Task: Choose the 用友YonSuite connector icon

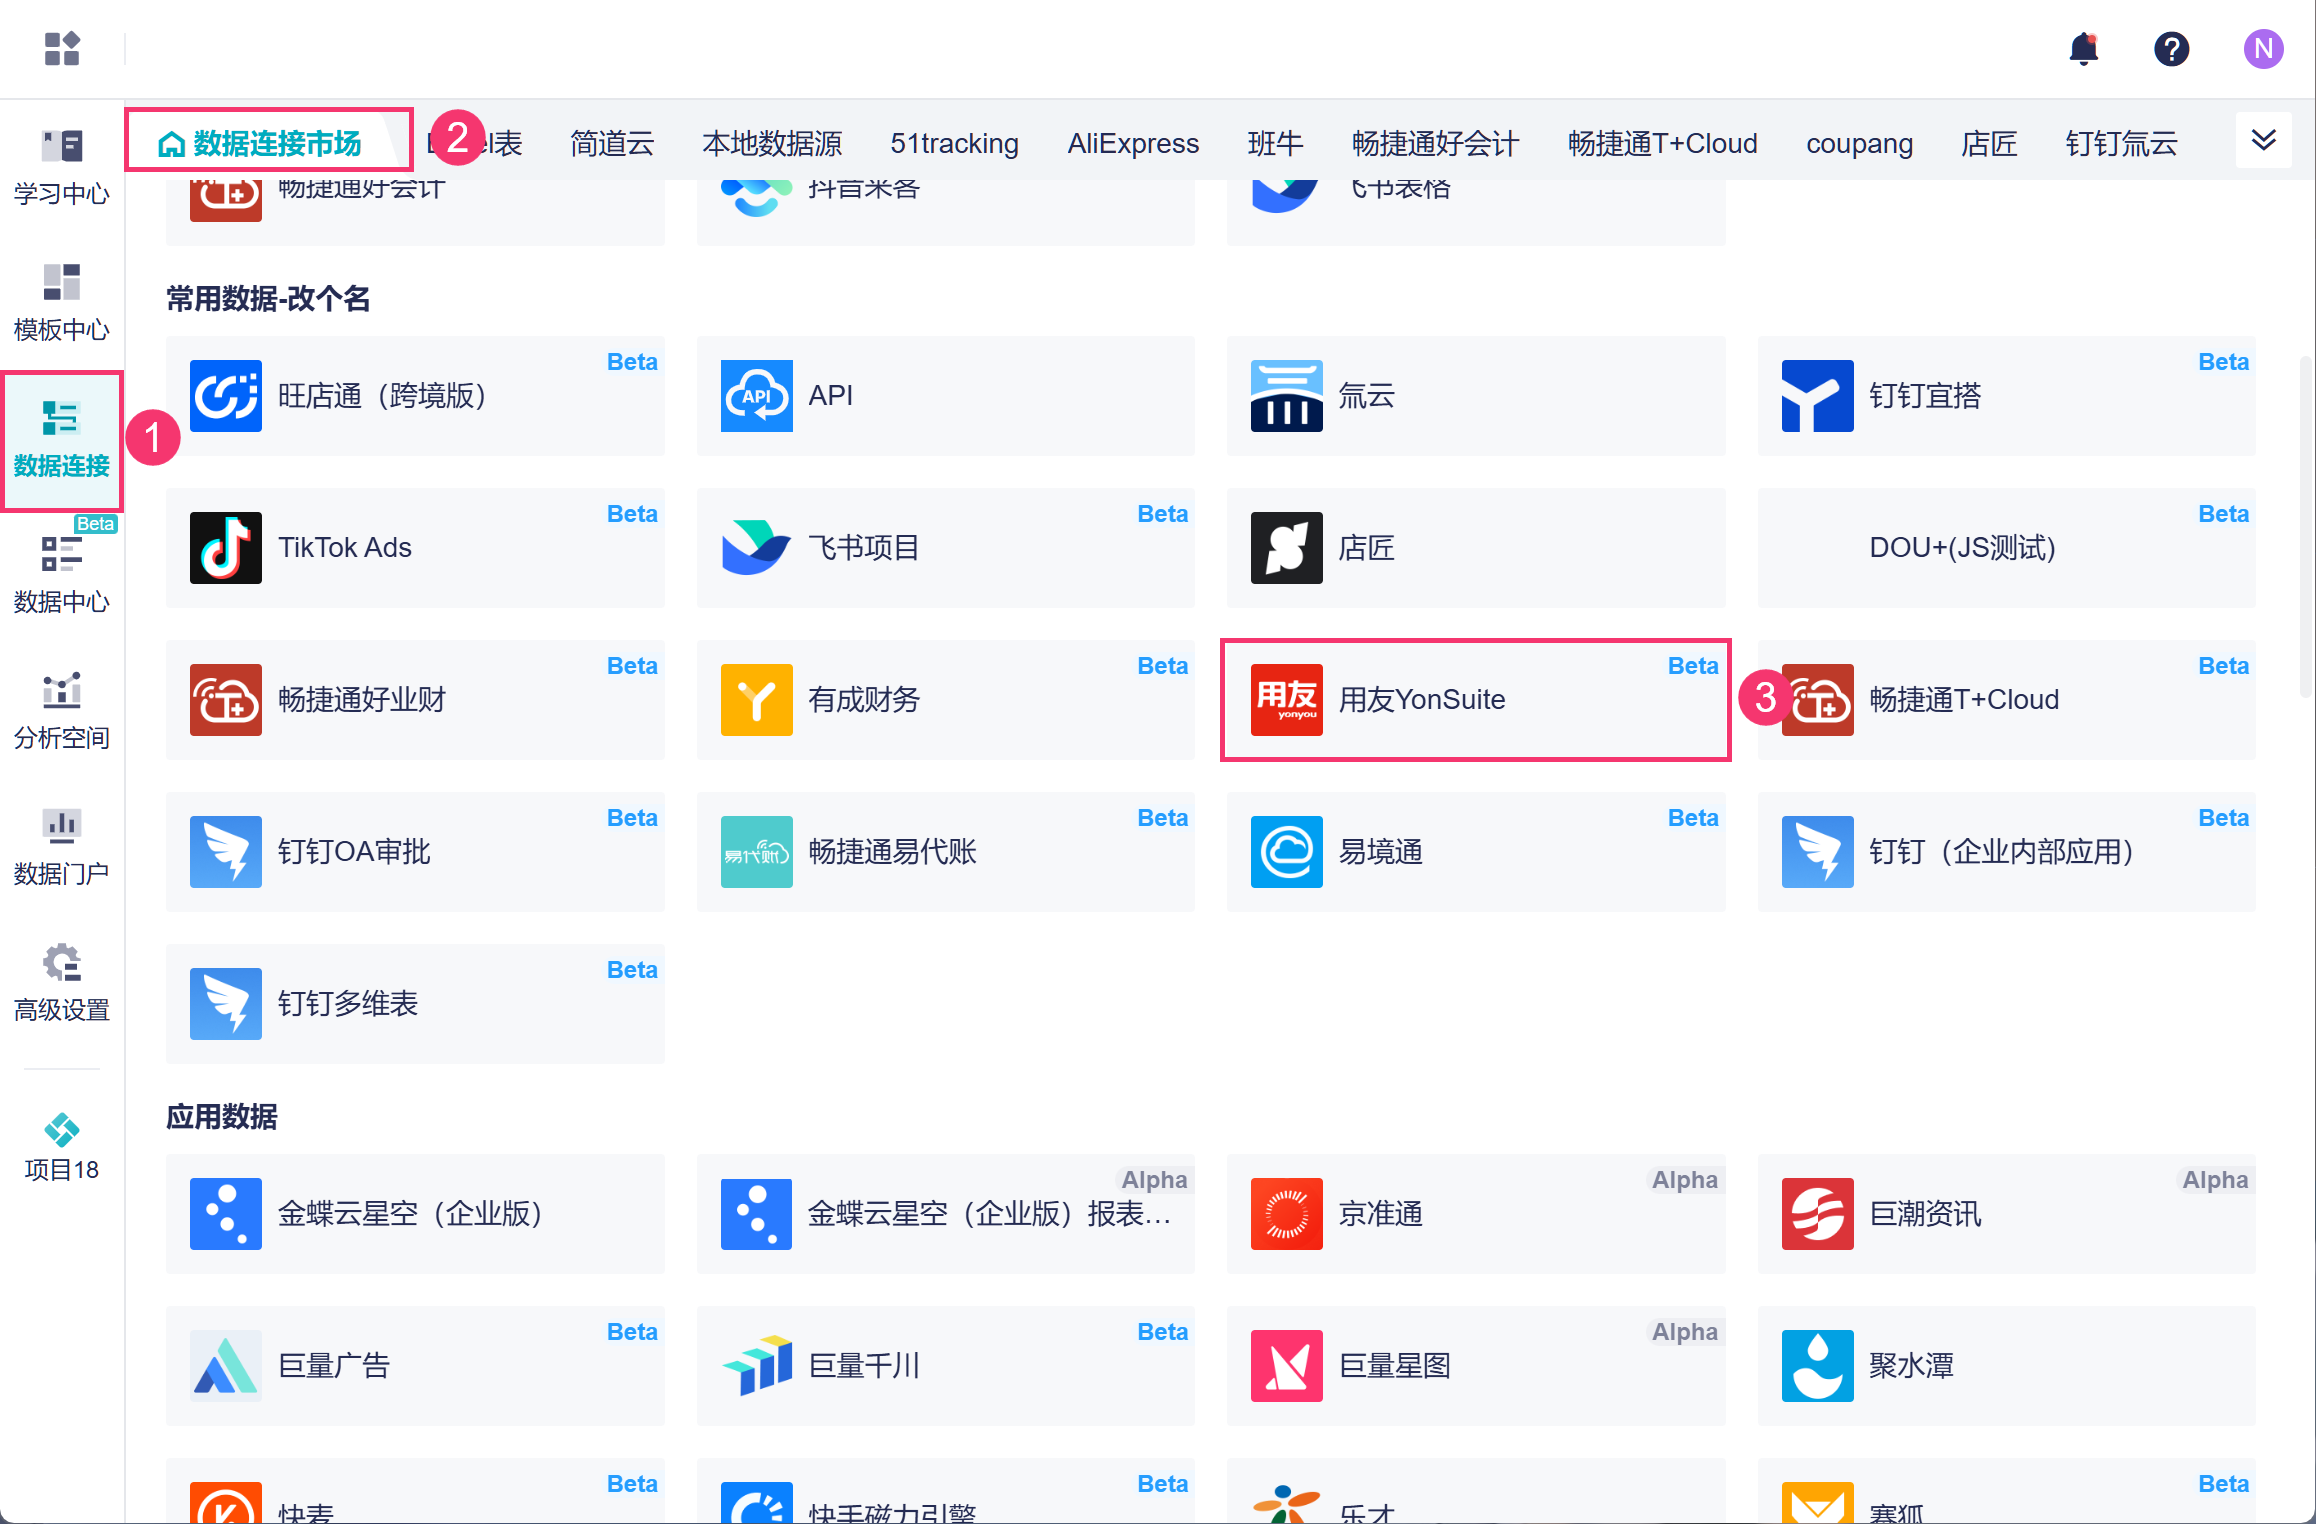Action: 1287,700
